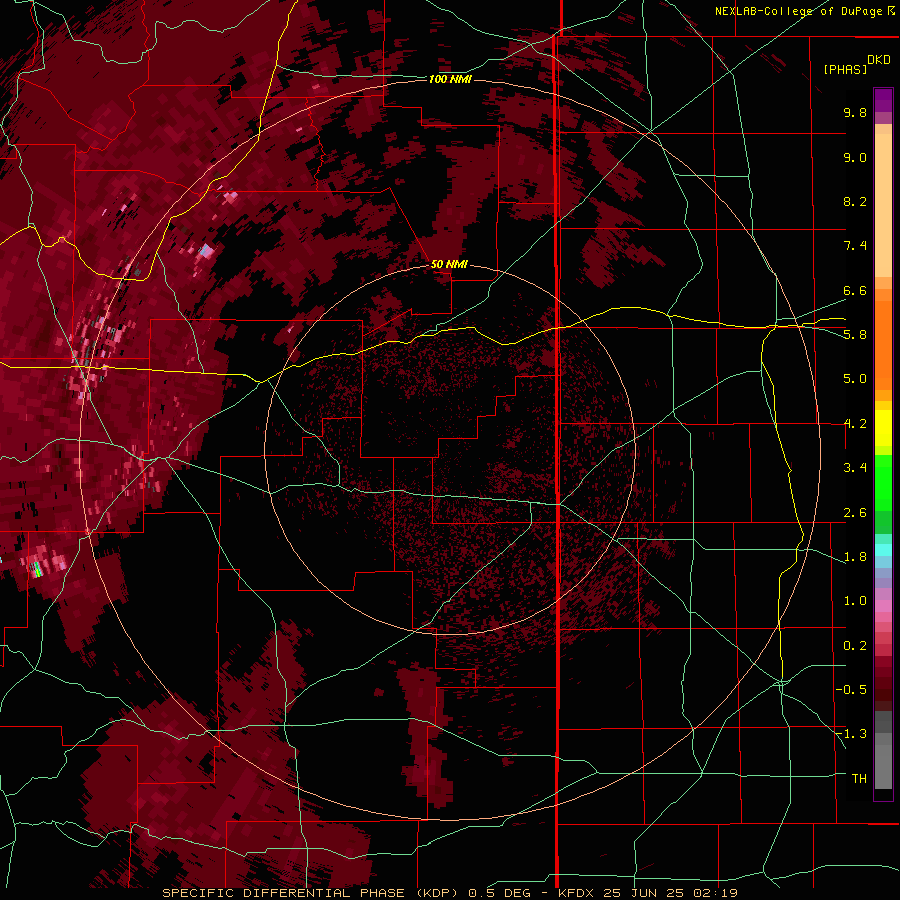900x900 pixels.
Task: Pick the cyan color bar segment
Action: pos(883,550)
